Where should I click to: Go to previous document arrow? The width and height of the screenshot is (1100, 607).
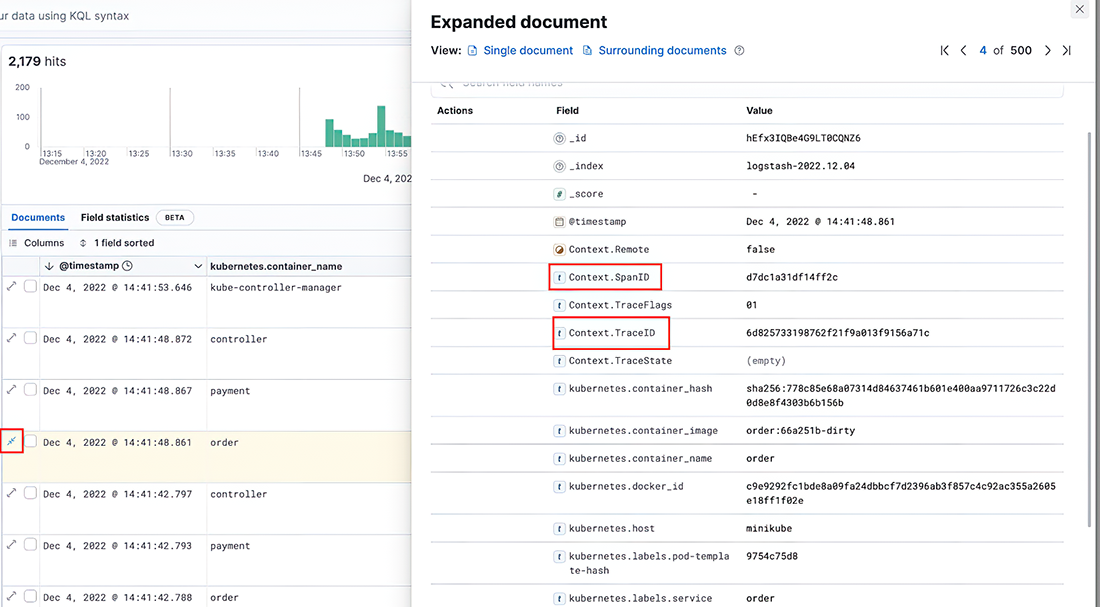[963, 51]
